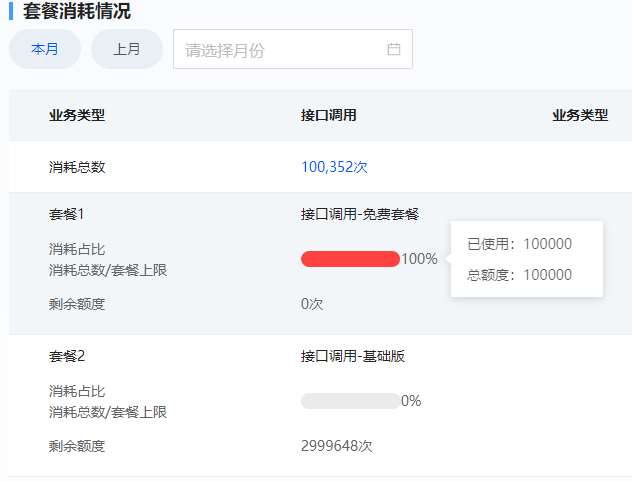Image resolution: width=632 pixels, height=481 pixels.
Task: Click the first 业务类型 column header
Action: tap(77, 115)
